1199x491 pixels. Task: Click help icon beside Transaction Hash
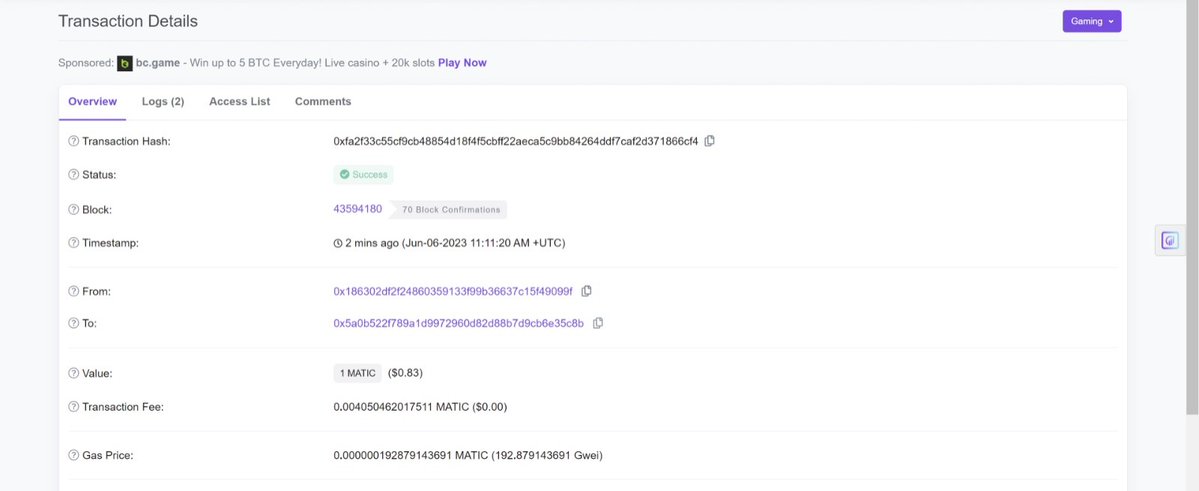click(x=73, y=141)
